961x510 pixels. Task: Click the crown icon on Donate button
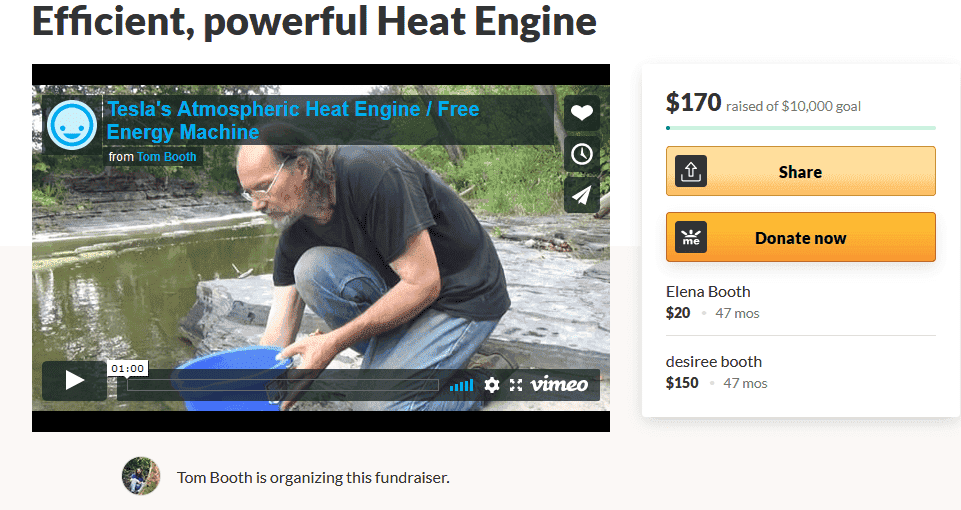pos(691,237)
